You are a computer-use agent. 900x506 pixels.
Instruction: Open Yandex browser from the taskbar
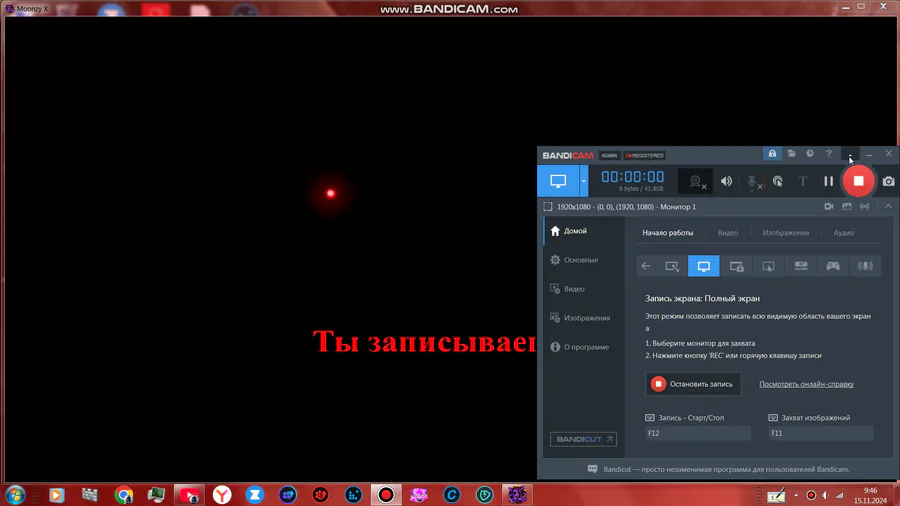coord(222,495)
